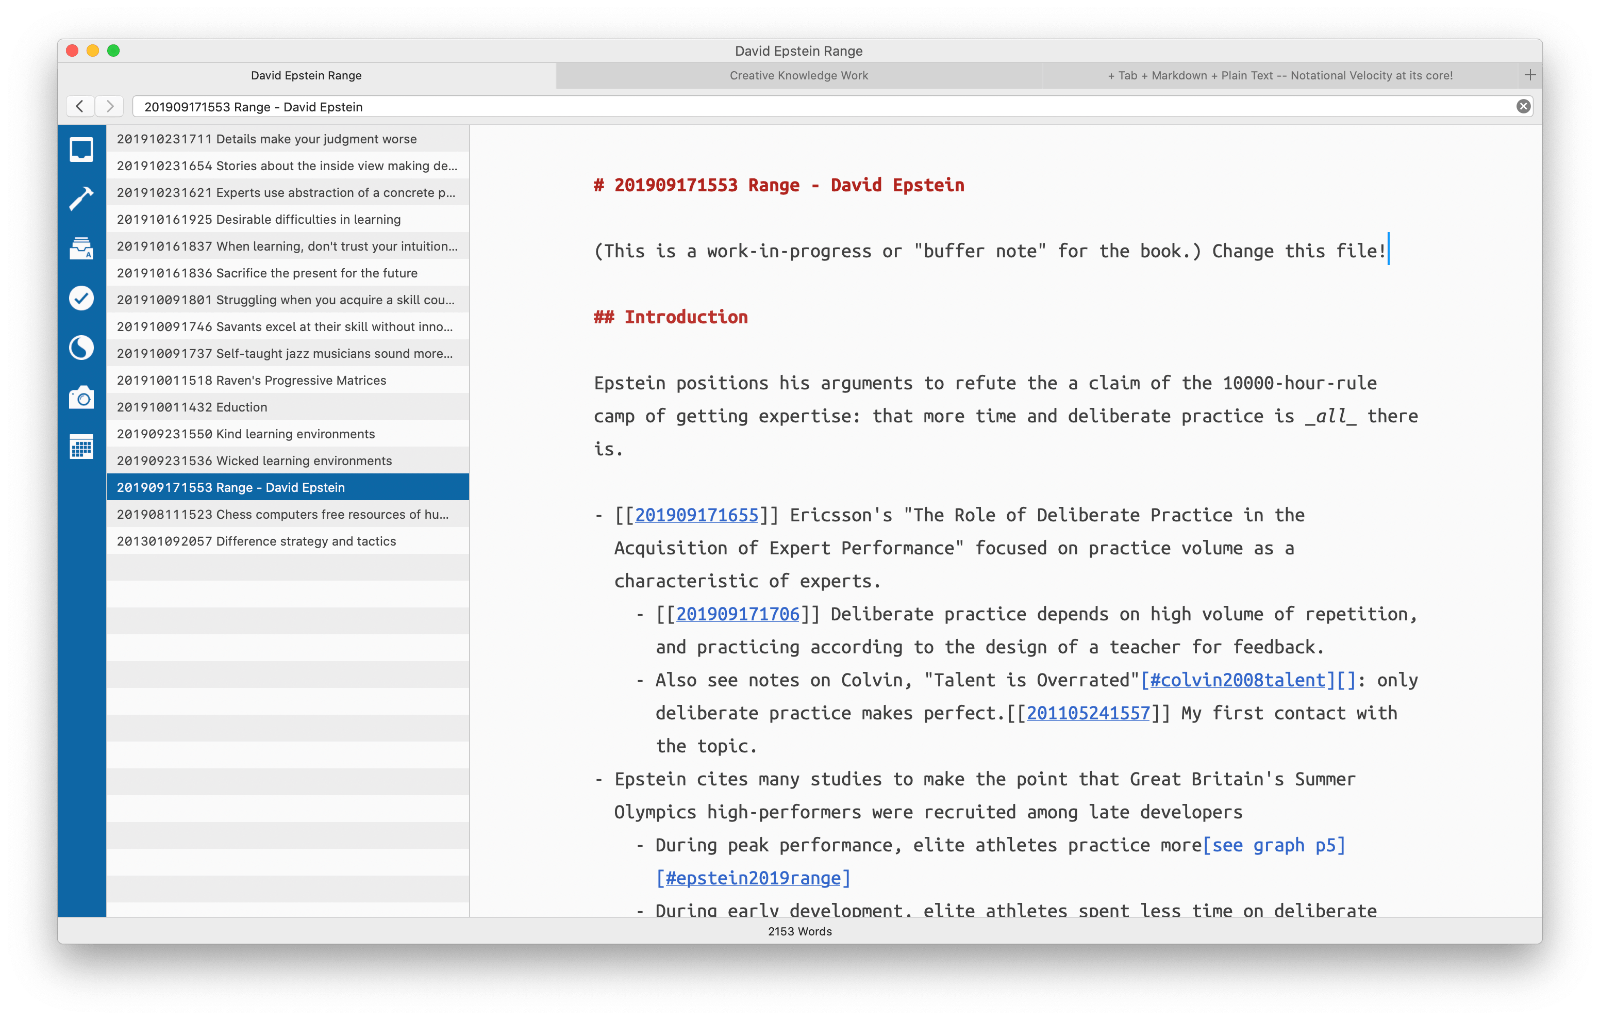1600x1020 pixels.
Task: Open note 'Wicked learning environments'
Action: [x=288, y=461]
